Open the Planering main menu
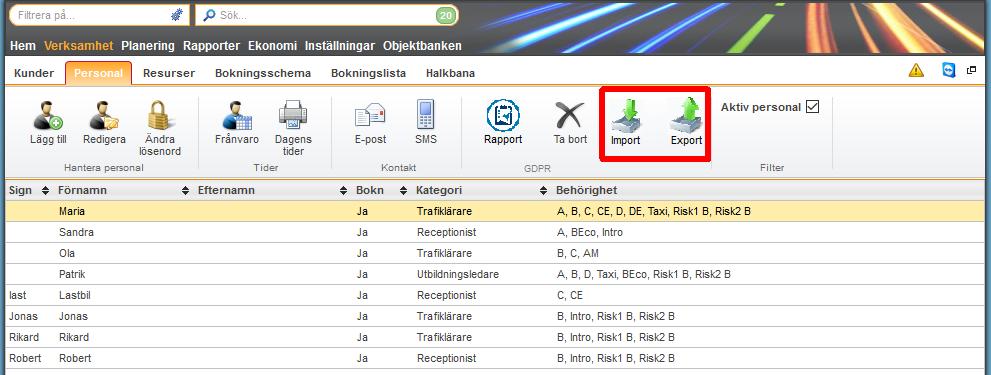This screenshot has width=991, height=375. (148, 46)
